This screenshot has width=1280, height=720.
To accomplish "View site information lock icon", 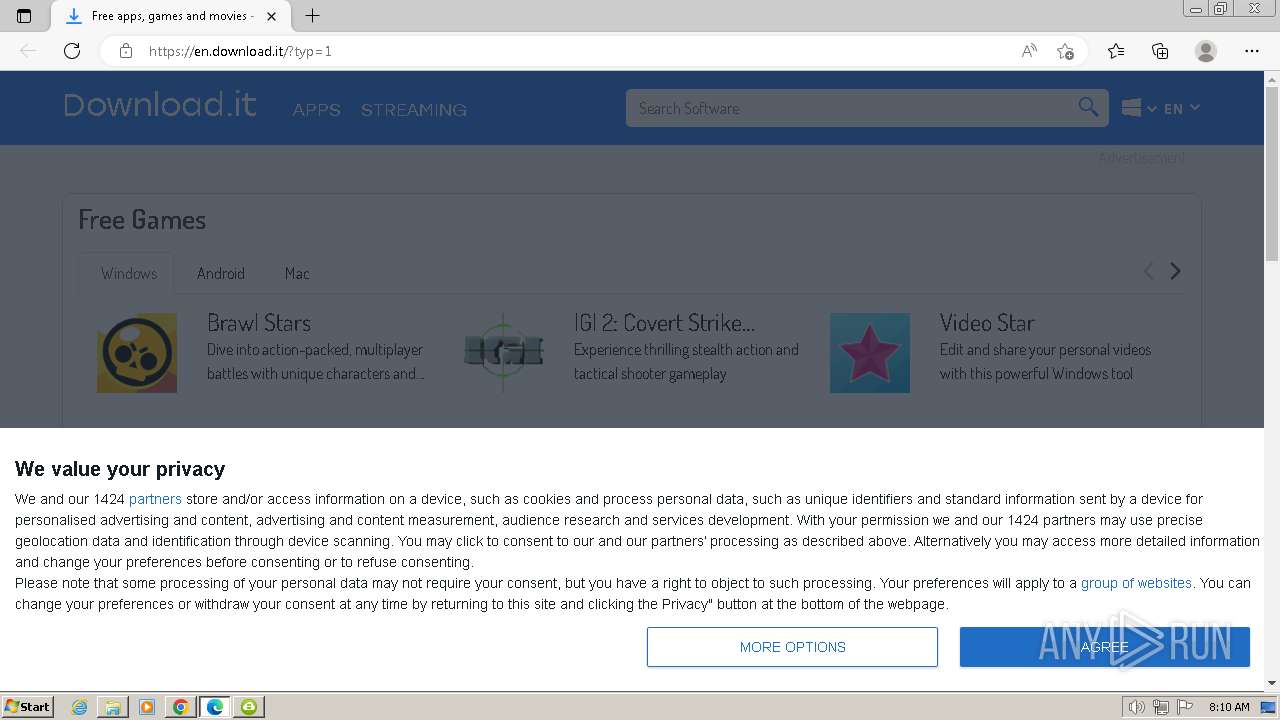I will pos(126,51).
